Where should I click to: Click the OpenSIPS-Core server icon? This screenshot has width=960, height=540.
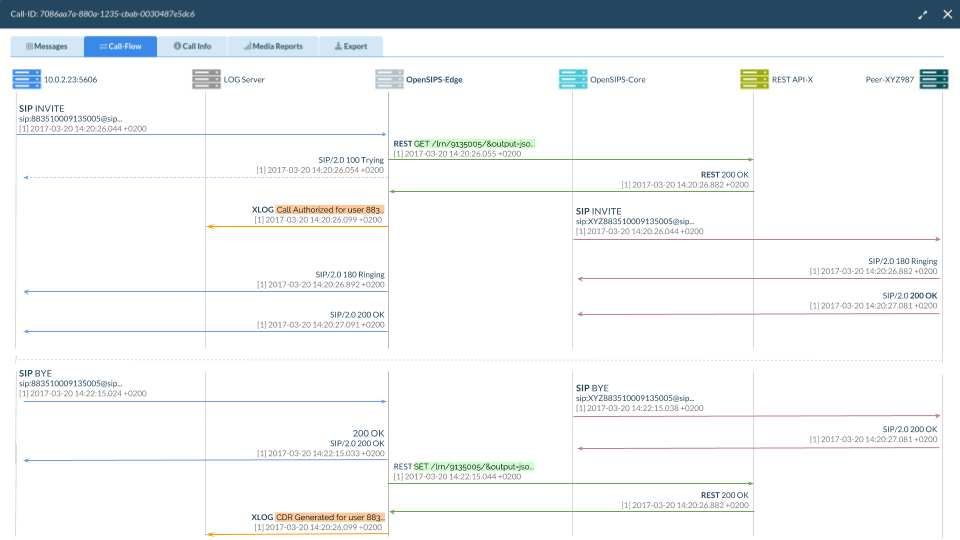[x=573, y=79]
